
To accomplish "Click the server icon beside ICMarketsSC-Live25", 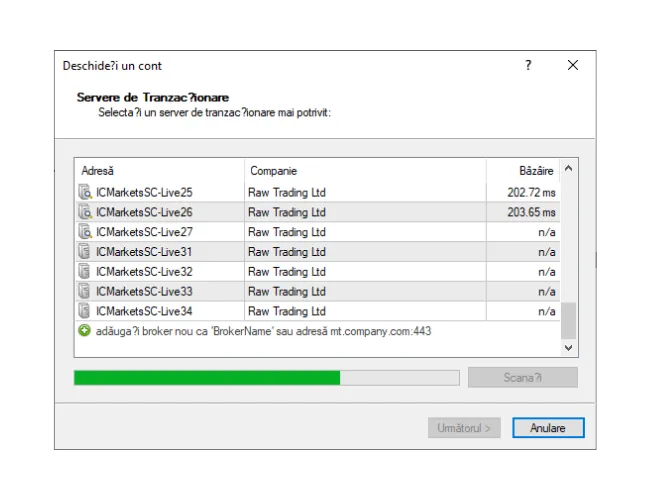I will [85, 192].
